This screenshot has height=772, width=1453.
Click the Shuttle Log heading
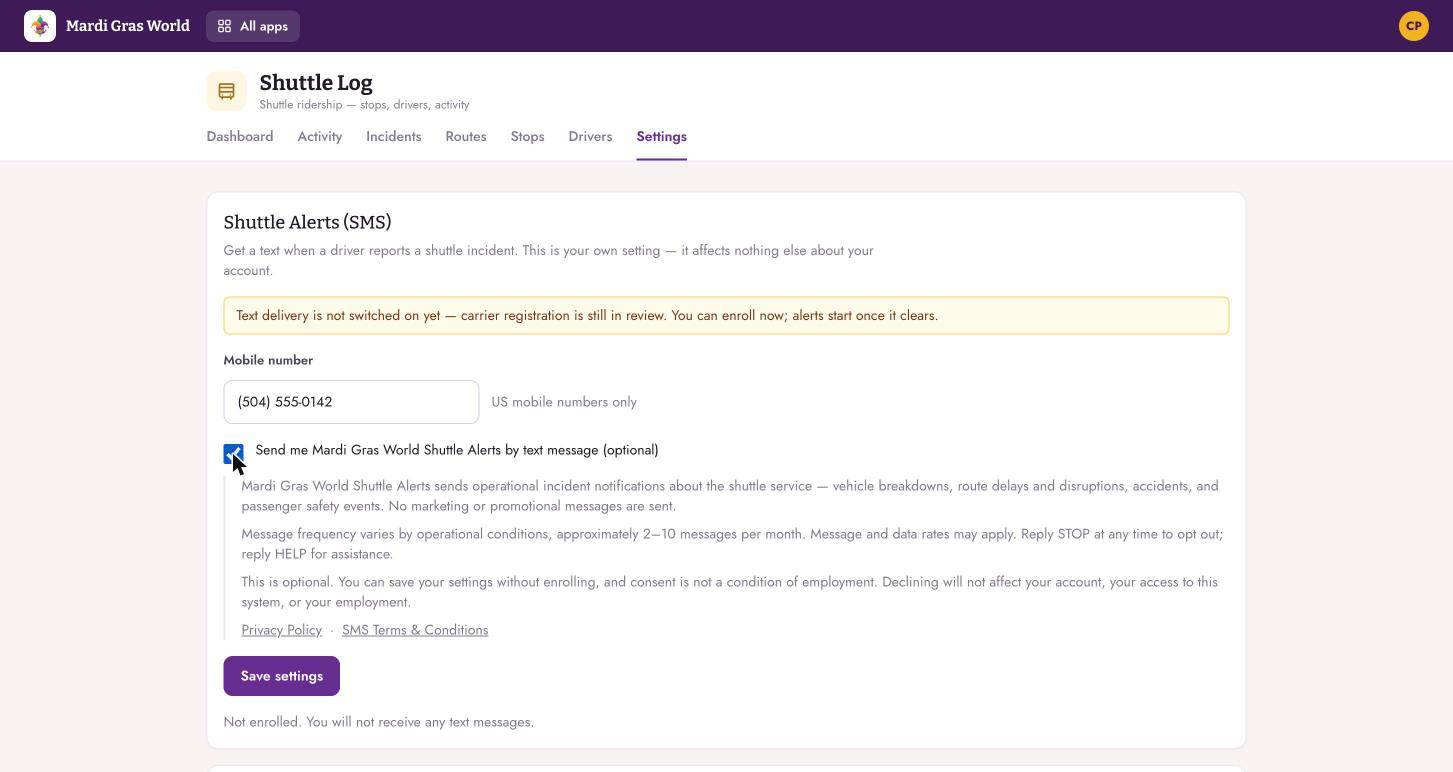[x=316, y=83]
